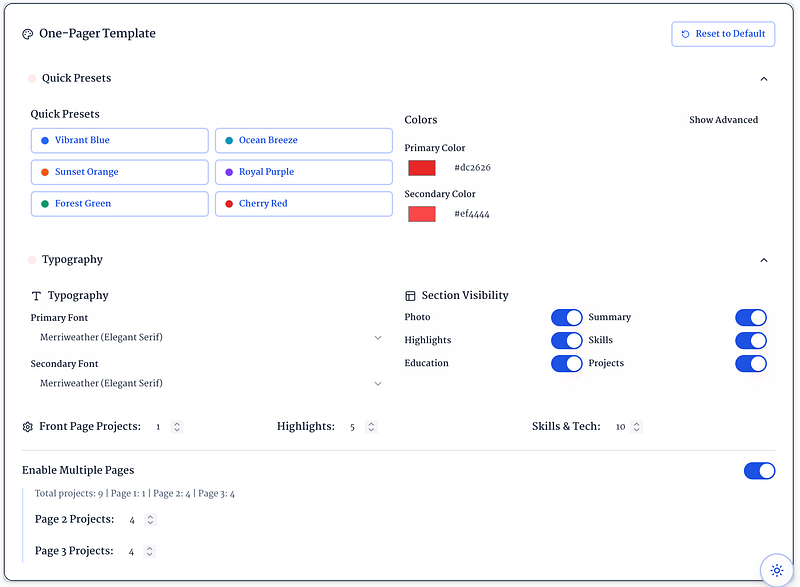
Task: Open the Secondary Font dropdown
Action: 209,384
